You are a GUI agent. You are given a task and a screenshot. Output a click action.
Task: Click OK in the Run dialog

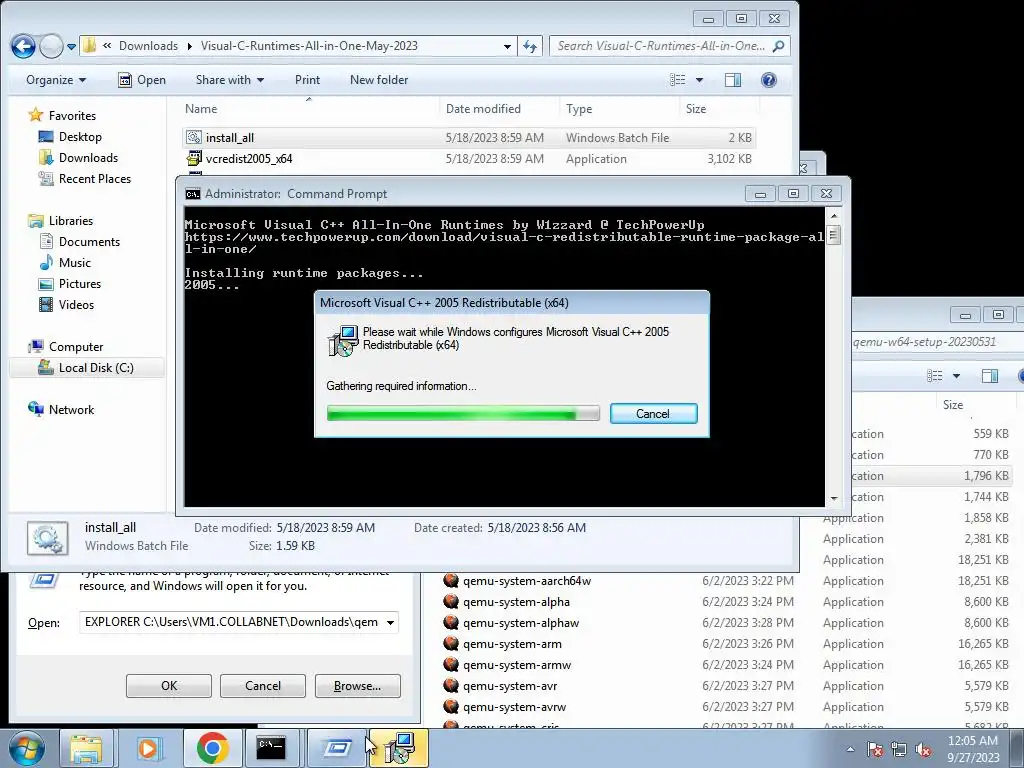coord(169,686)
